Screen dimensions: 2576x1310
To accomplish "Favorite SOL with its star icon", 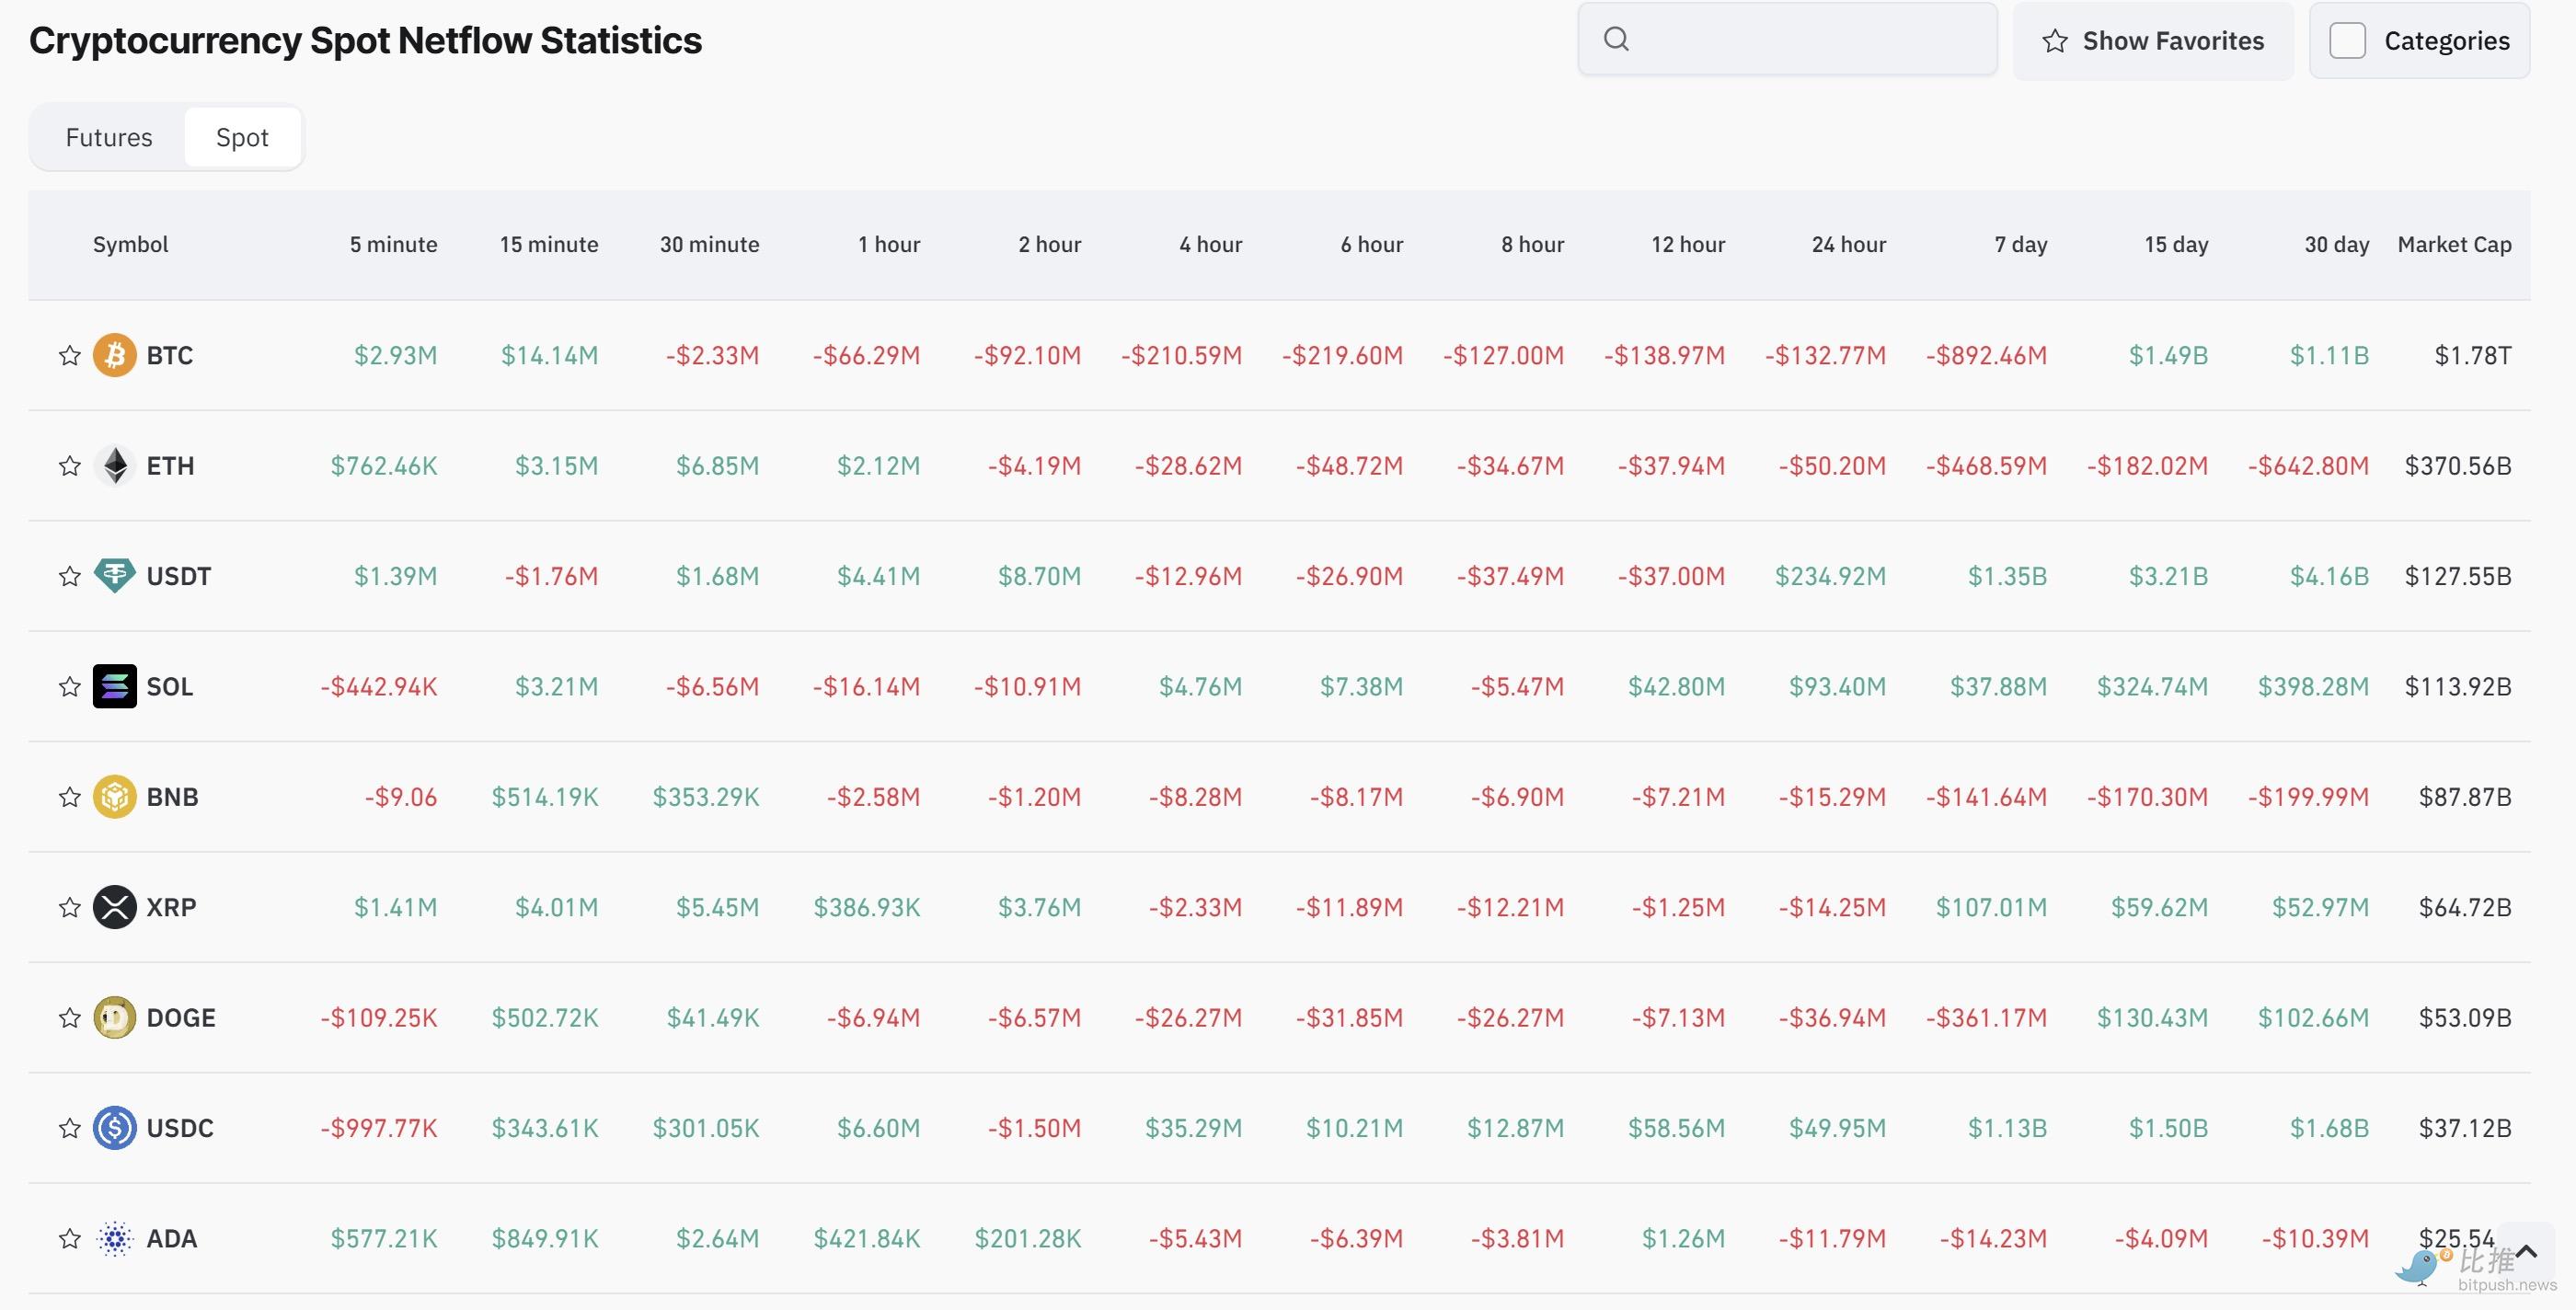I will click(69, 686).
